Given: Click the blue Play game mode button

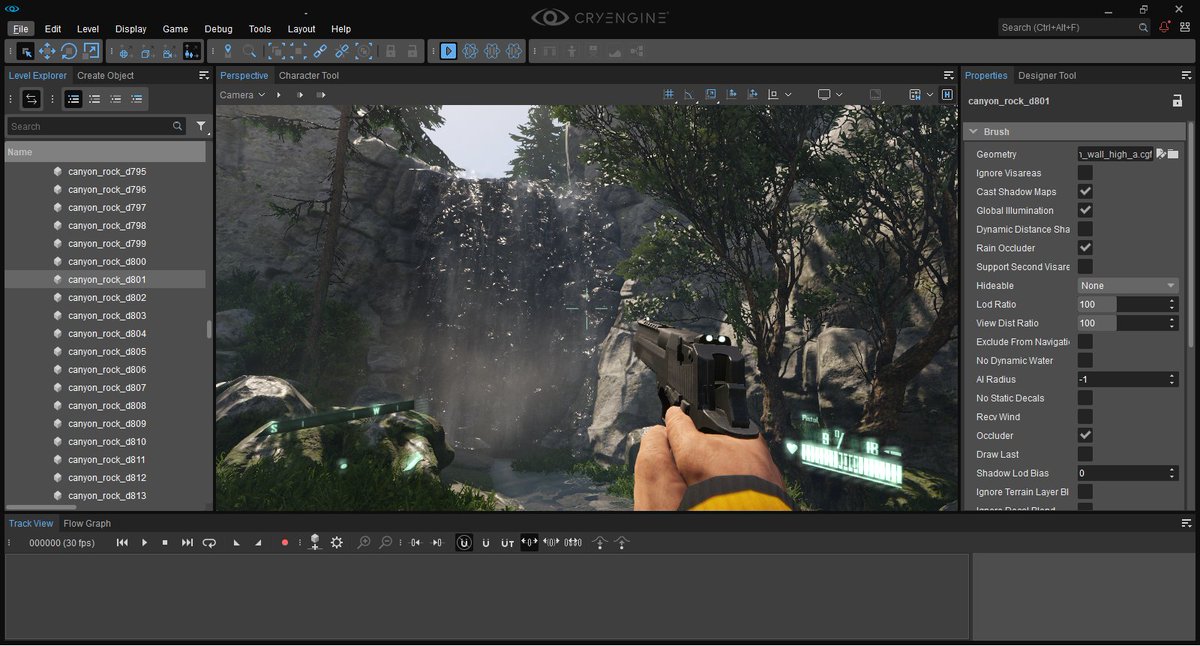Looking at the screenshot, I should (x=448, y=51).
